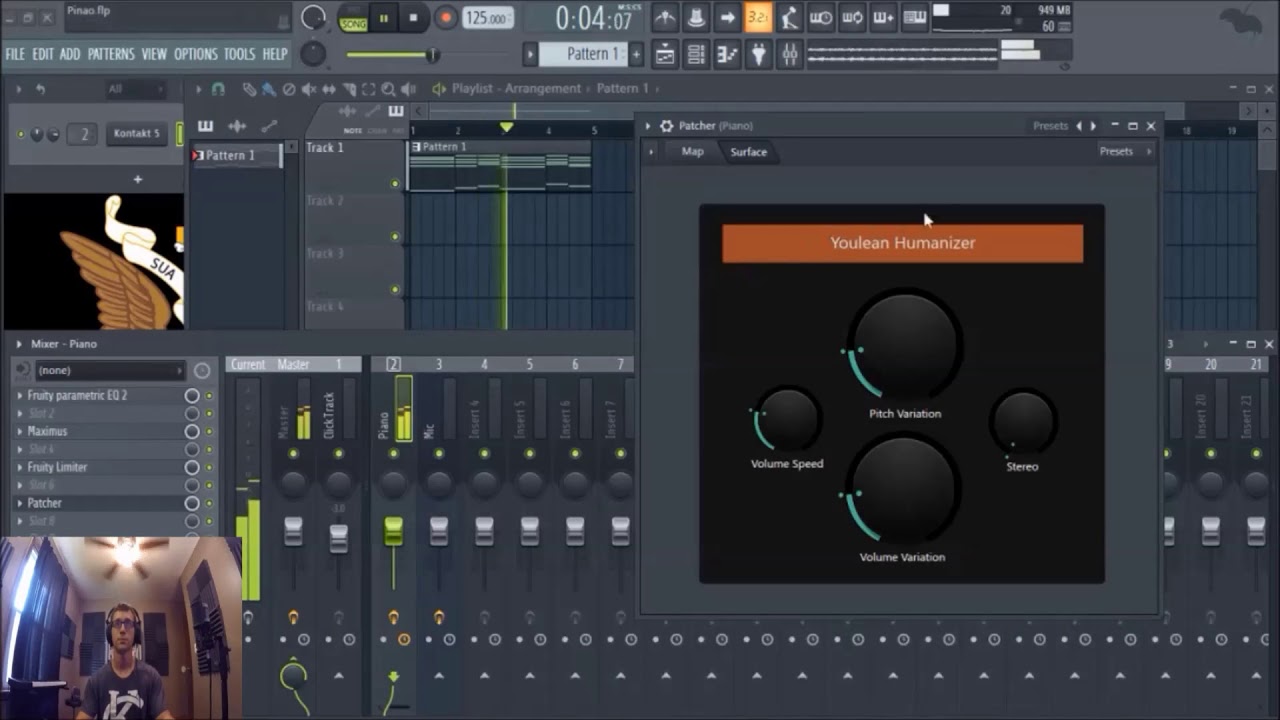Disable the Fruity Limiter effect light
1280x720 pixels.
[209, 468]
